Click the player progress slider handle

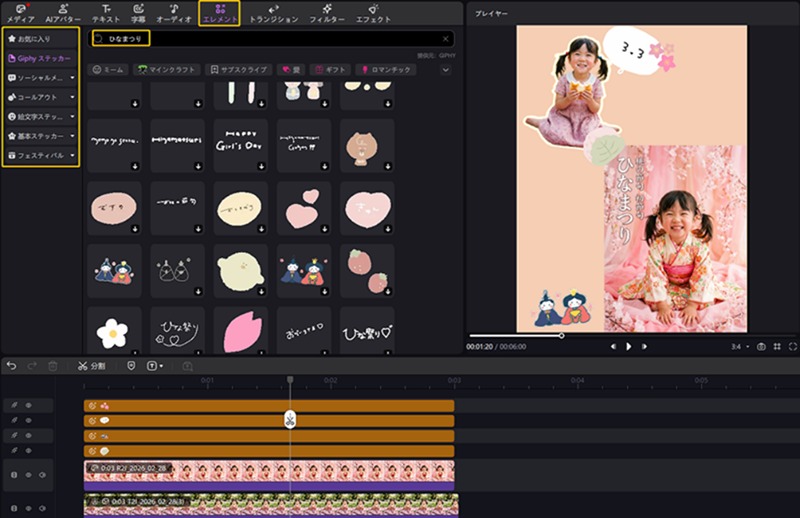coord(561,335)
